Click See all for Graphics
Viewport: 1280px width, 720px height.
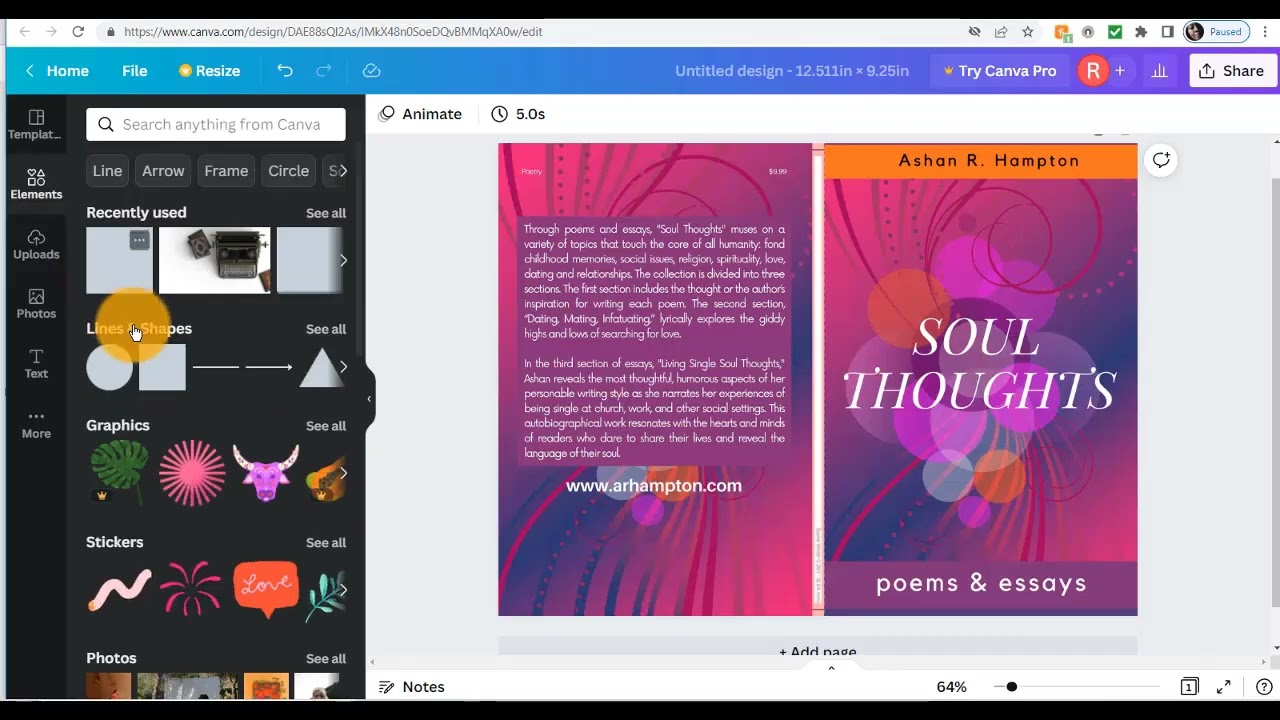click(x=326, y=426)
